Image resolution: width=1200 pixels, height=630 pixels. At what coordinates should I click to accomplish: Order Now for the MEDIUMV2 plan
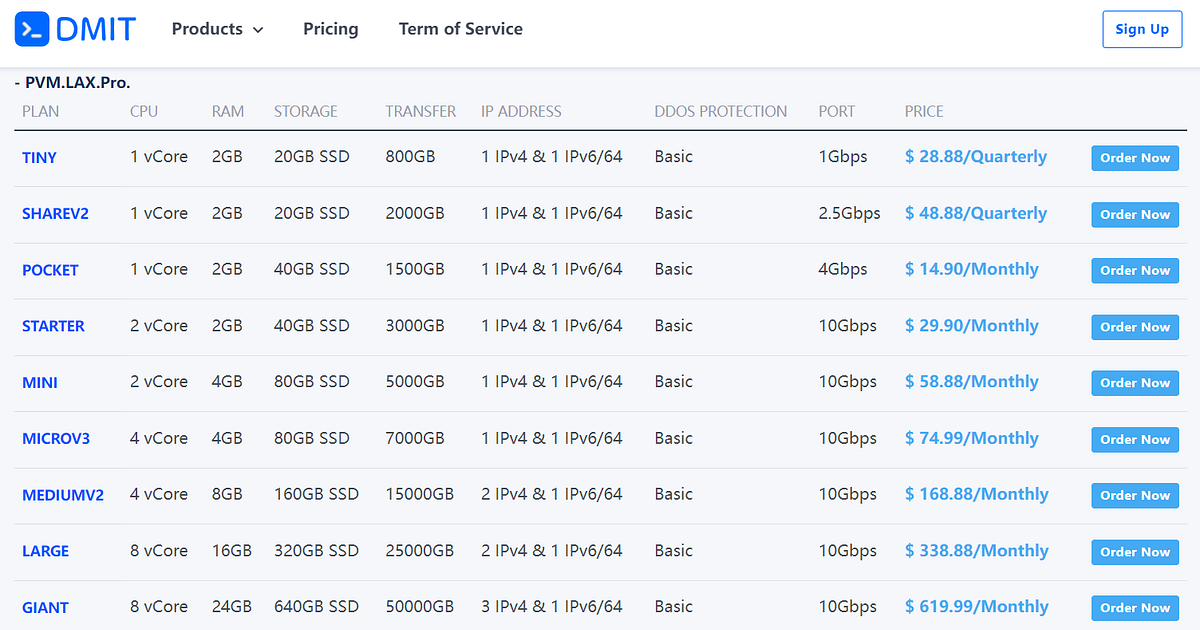click(x=1135, y=494)
